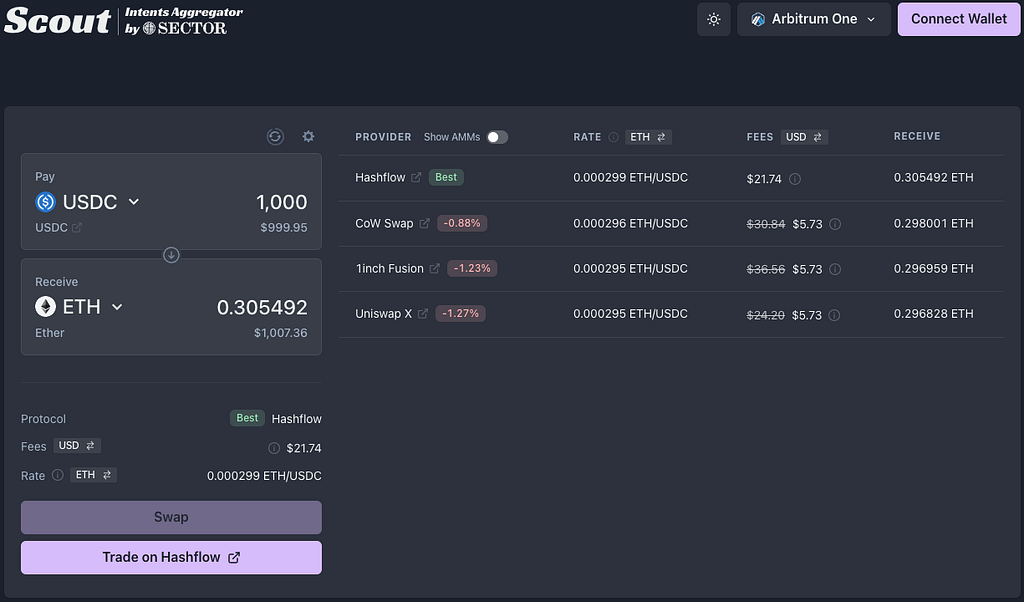Click the fee info icon in 1inch Fusion row

tap(835, 269)
